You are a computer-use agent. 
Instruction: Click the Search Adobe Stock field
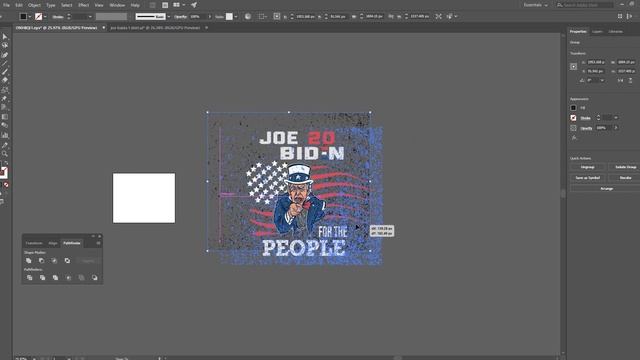(x=585, y=5)
